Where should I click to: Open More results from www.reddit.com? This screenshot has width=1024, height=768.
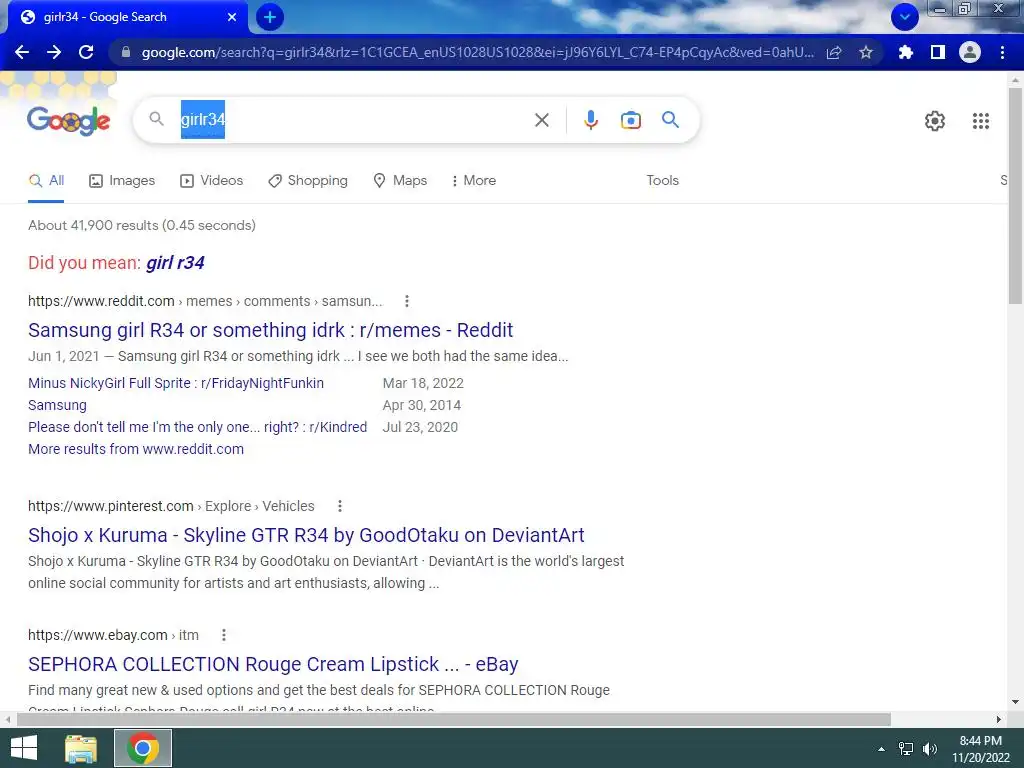[136, 449]
